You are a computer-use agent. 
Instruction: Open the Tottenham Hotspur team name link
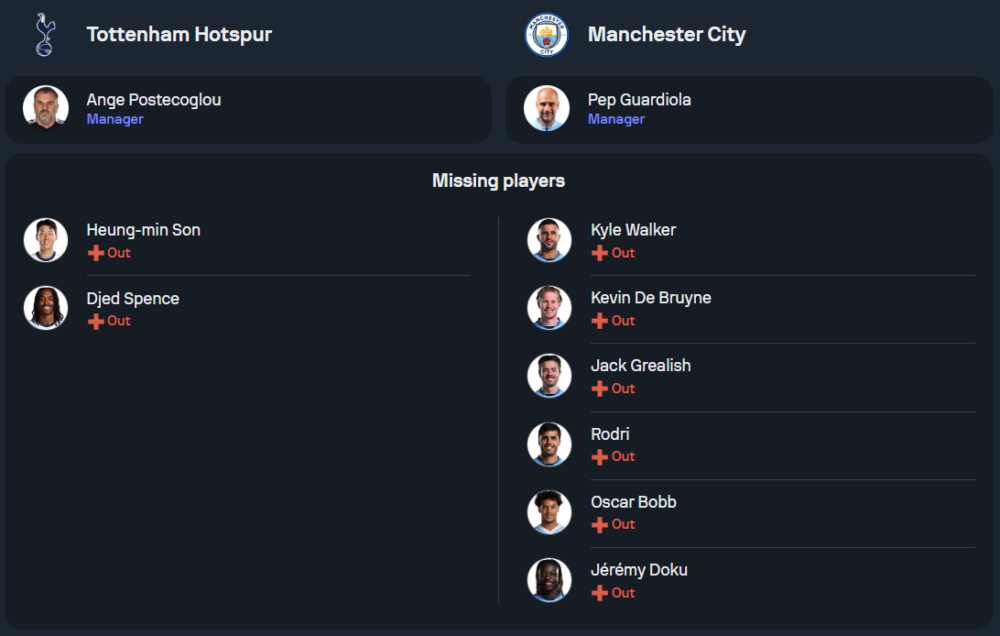[x=179, y=35]
